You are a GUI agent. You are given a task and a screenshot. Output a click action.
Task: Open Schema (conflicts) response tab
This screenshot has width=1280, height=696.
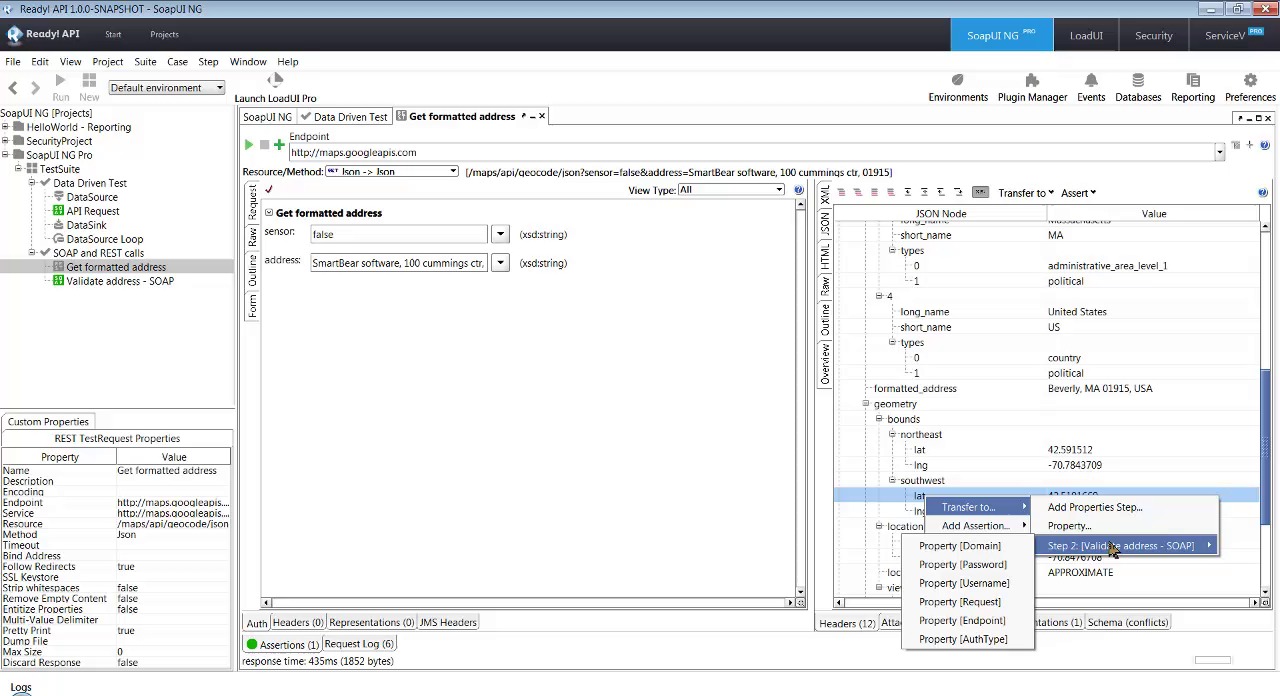(1127, 623)
